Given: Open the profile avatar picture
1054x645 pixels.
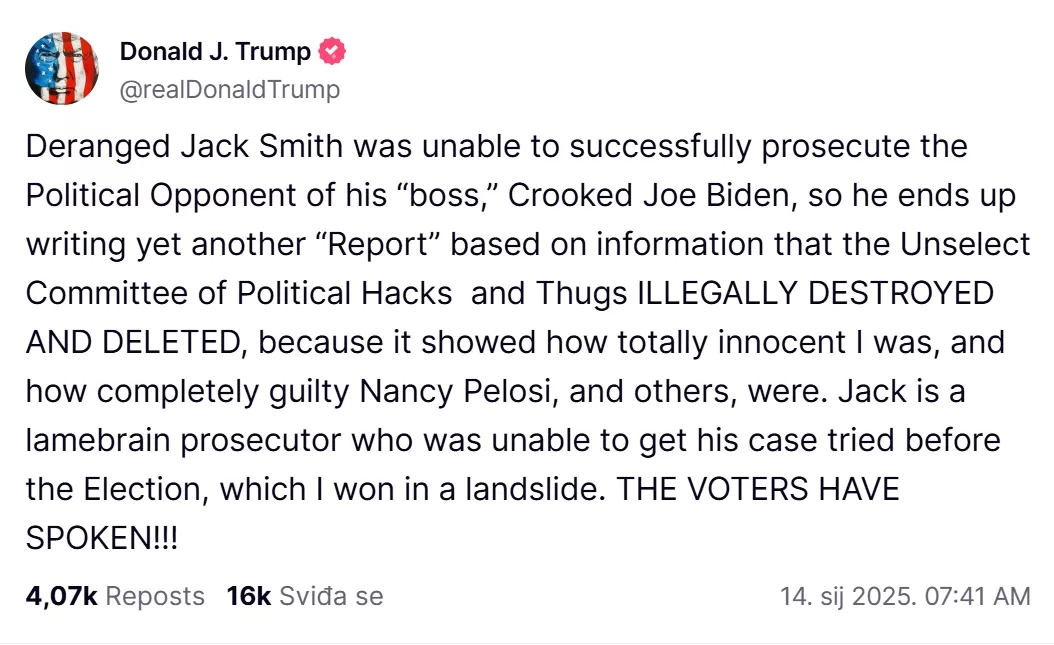Looking at the screenshot, I should point(62,68).
